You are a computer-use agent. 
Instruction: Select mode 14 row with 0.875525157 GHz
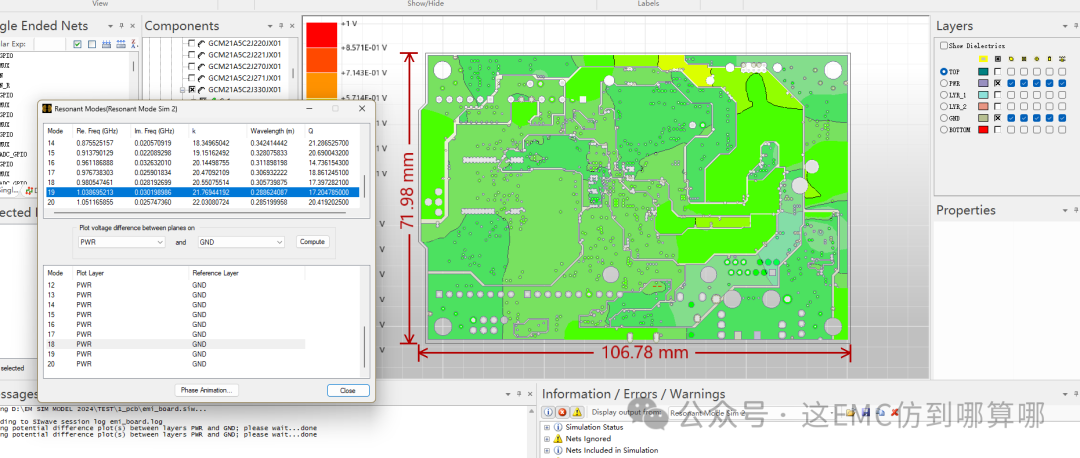202,143
